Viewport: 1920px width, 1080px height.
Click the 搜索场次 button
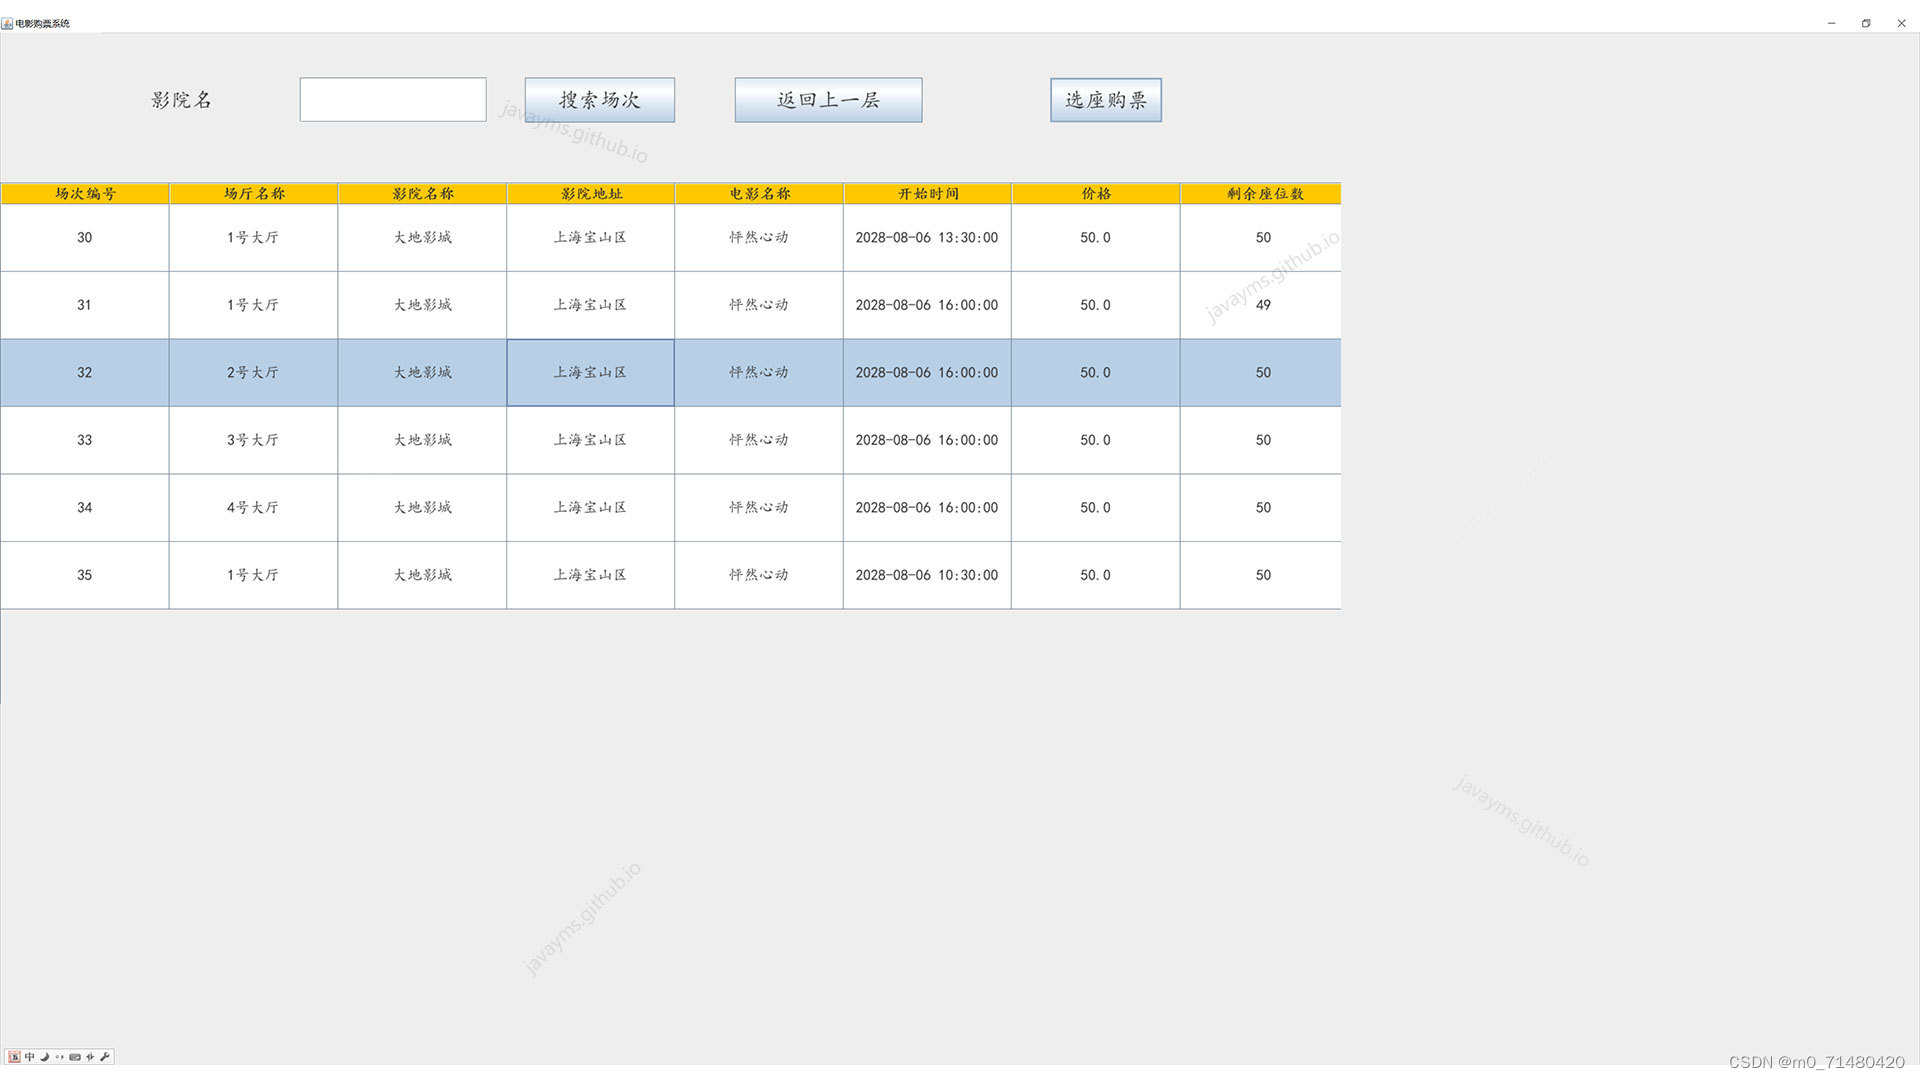tap(599, 100)
